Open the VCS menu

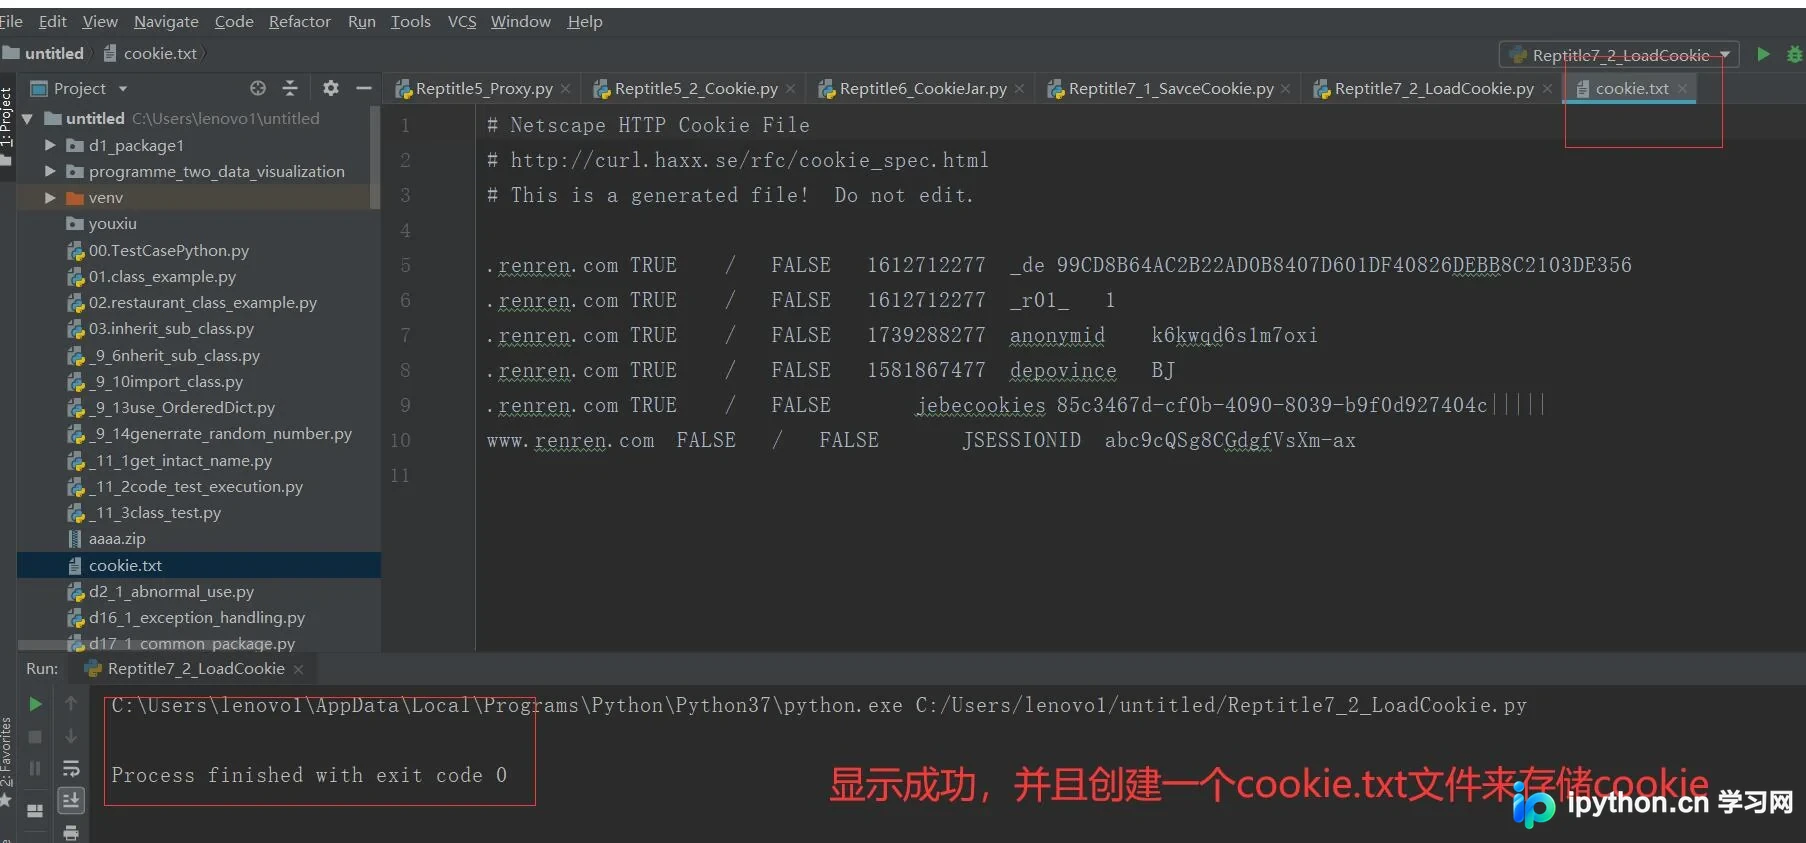tap(462, 21)
